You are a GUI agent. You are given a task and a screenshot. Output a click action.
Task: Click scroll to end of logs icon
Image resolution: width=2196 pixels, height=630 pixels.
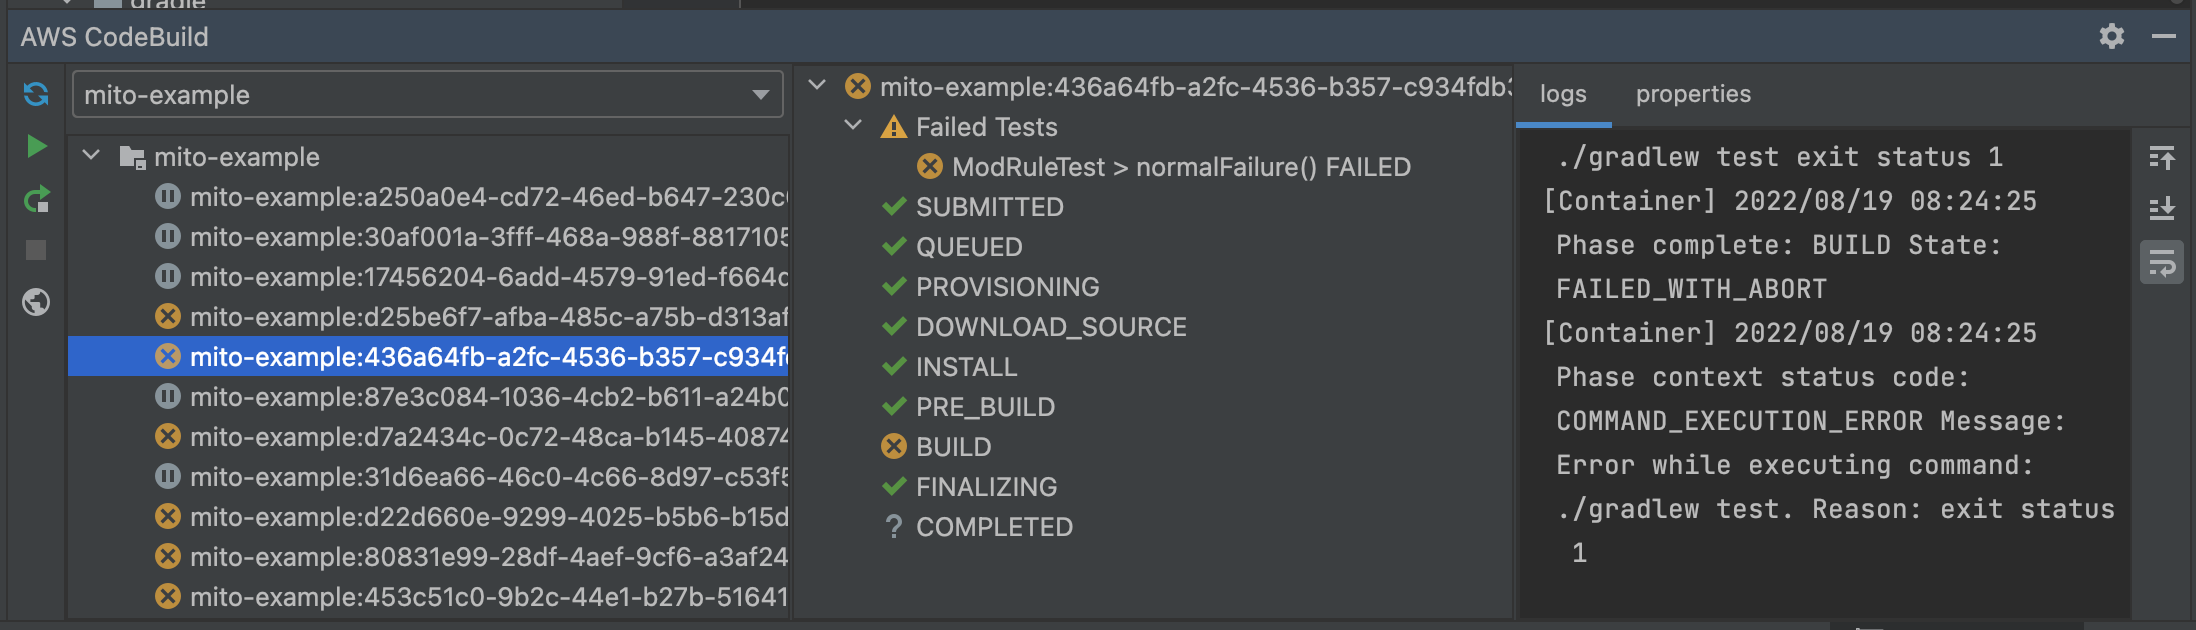click(2162, 208)
